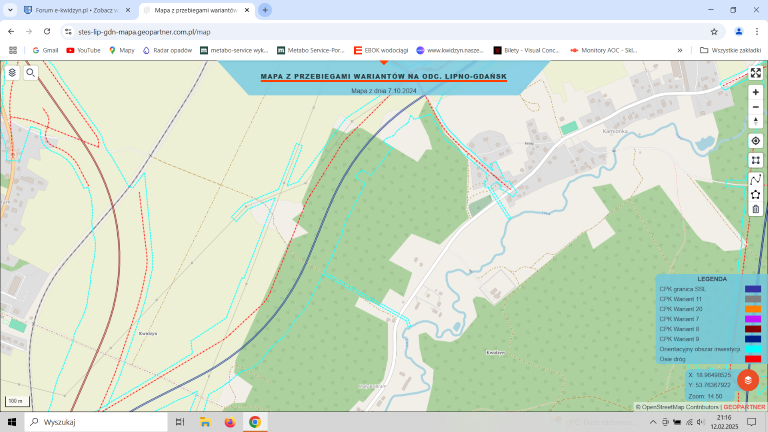
Task: Expand hidden bookmarks with double chevron
Action: 680,49
